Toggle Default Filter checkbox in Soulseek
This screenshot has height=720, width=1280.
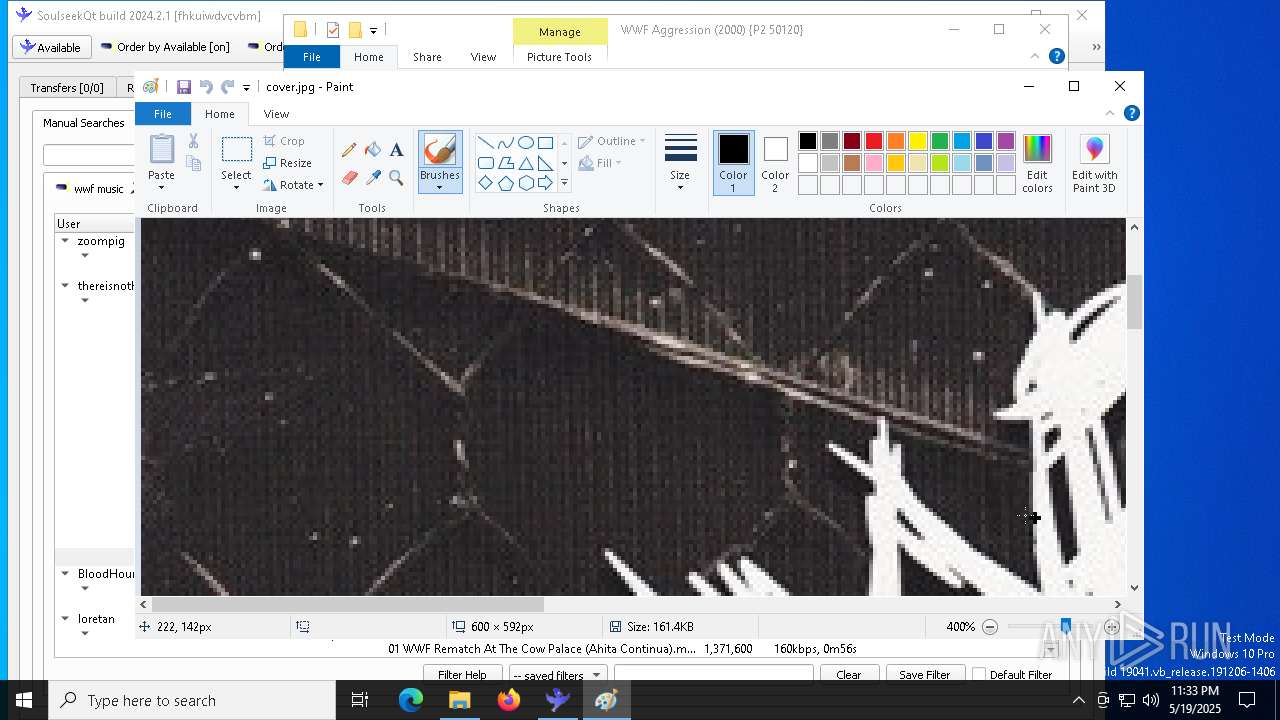click(979, 675)
